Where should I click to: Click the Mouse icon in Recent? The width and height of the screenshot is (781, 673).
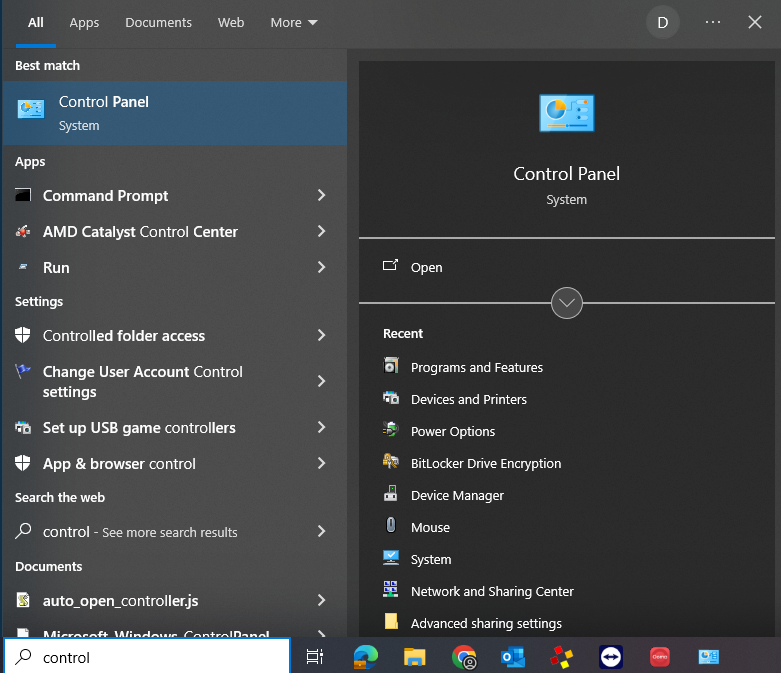click(391, 525)
